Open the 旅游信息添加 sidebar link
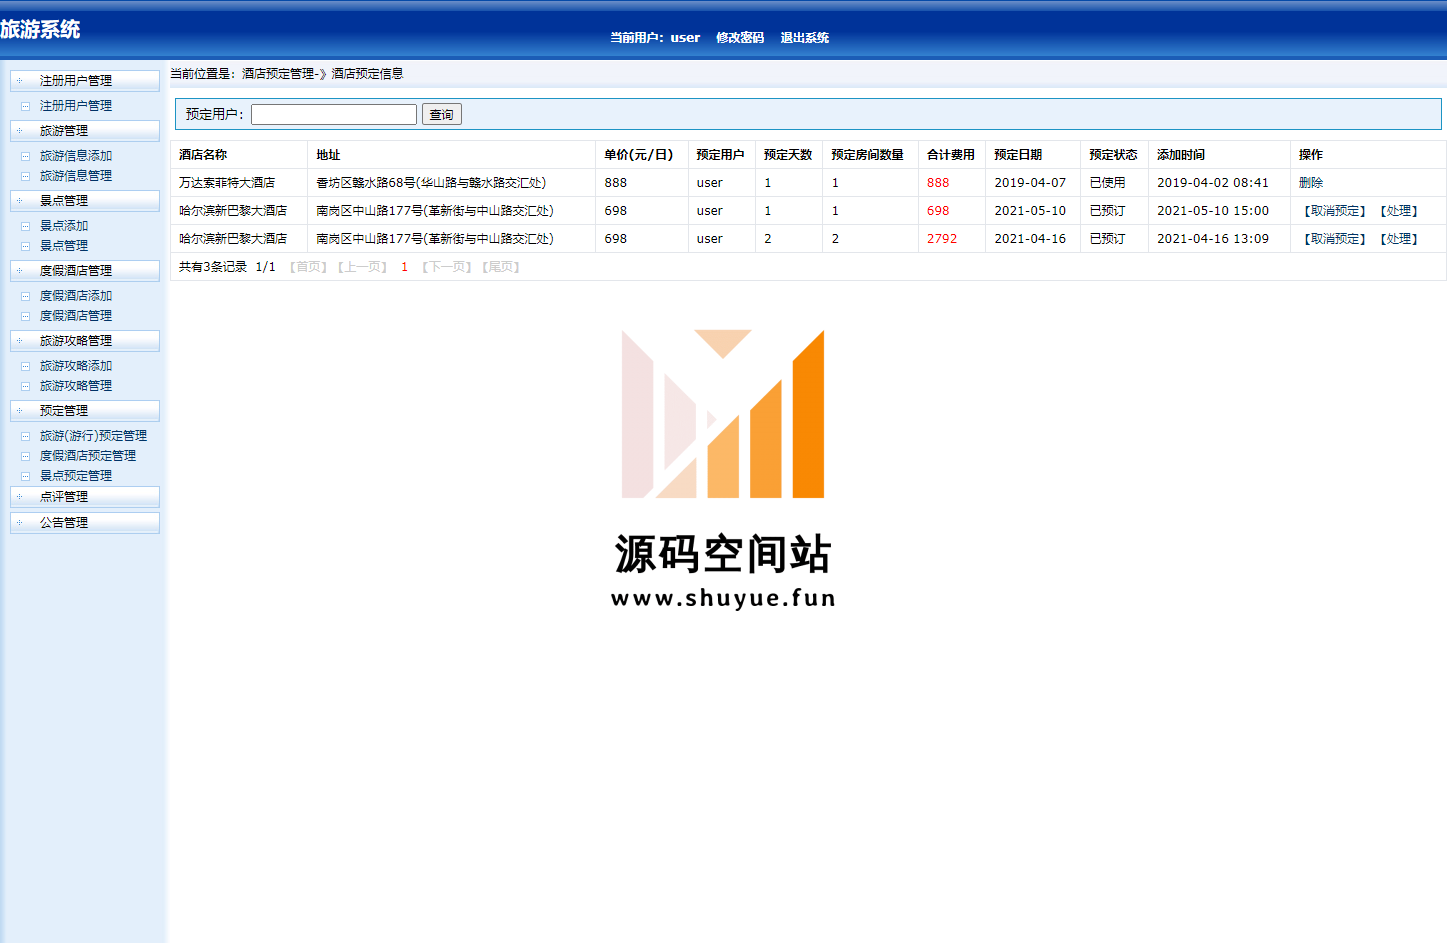The width and height of the screenshot is (1447, 943). click(76, 156)
